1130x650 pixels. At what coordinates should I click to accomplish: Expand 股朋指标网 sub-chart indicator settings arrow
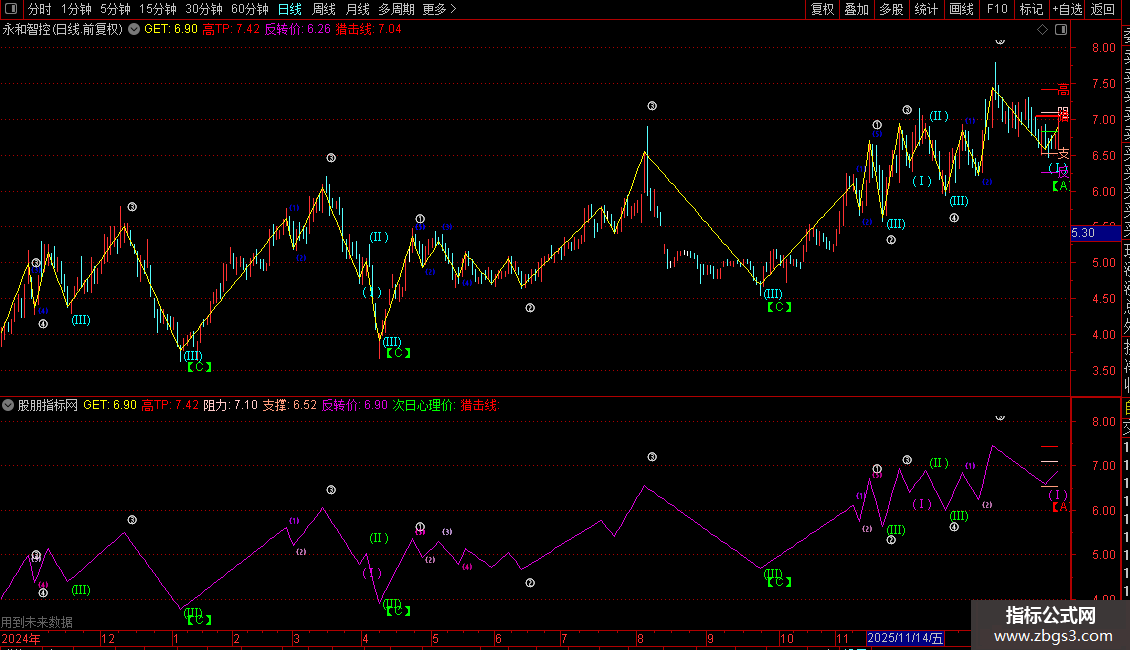8,405
